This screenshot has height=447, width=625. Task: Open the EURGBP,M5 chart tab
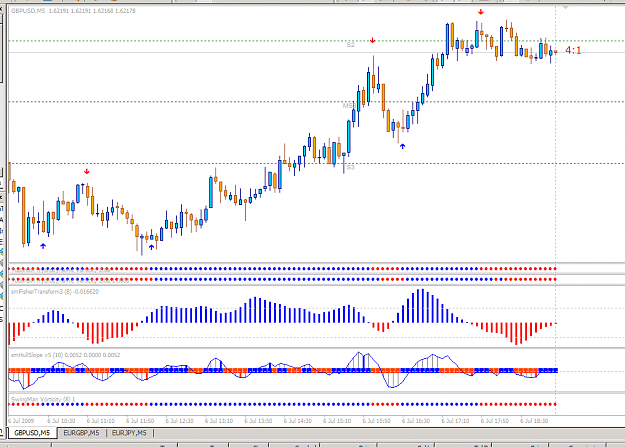81,433
